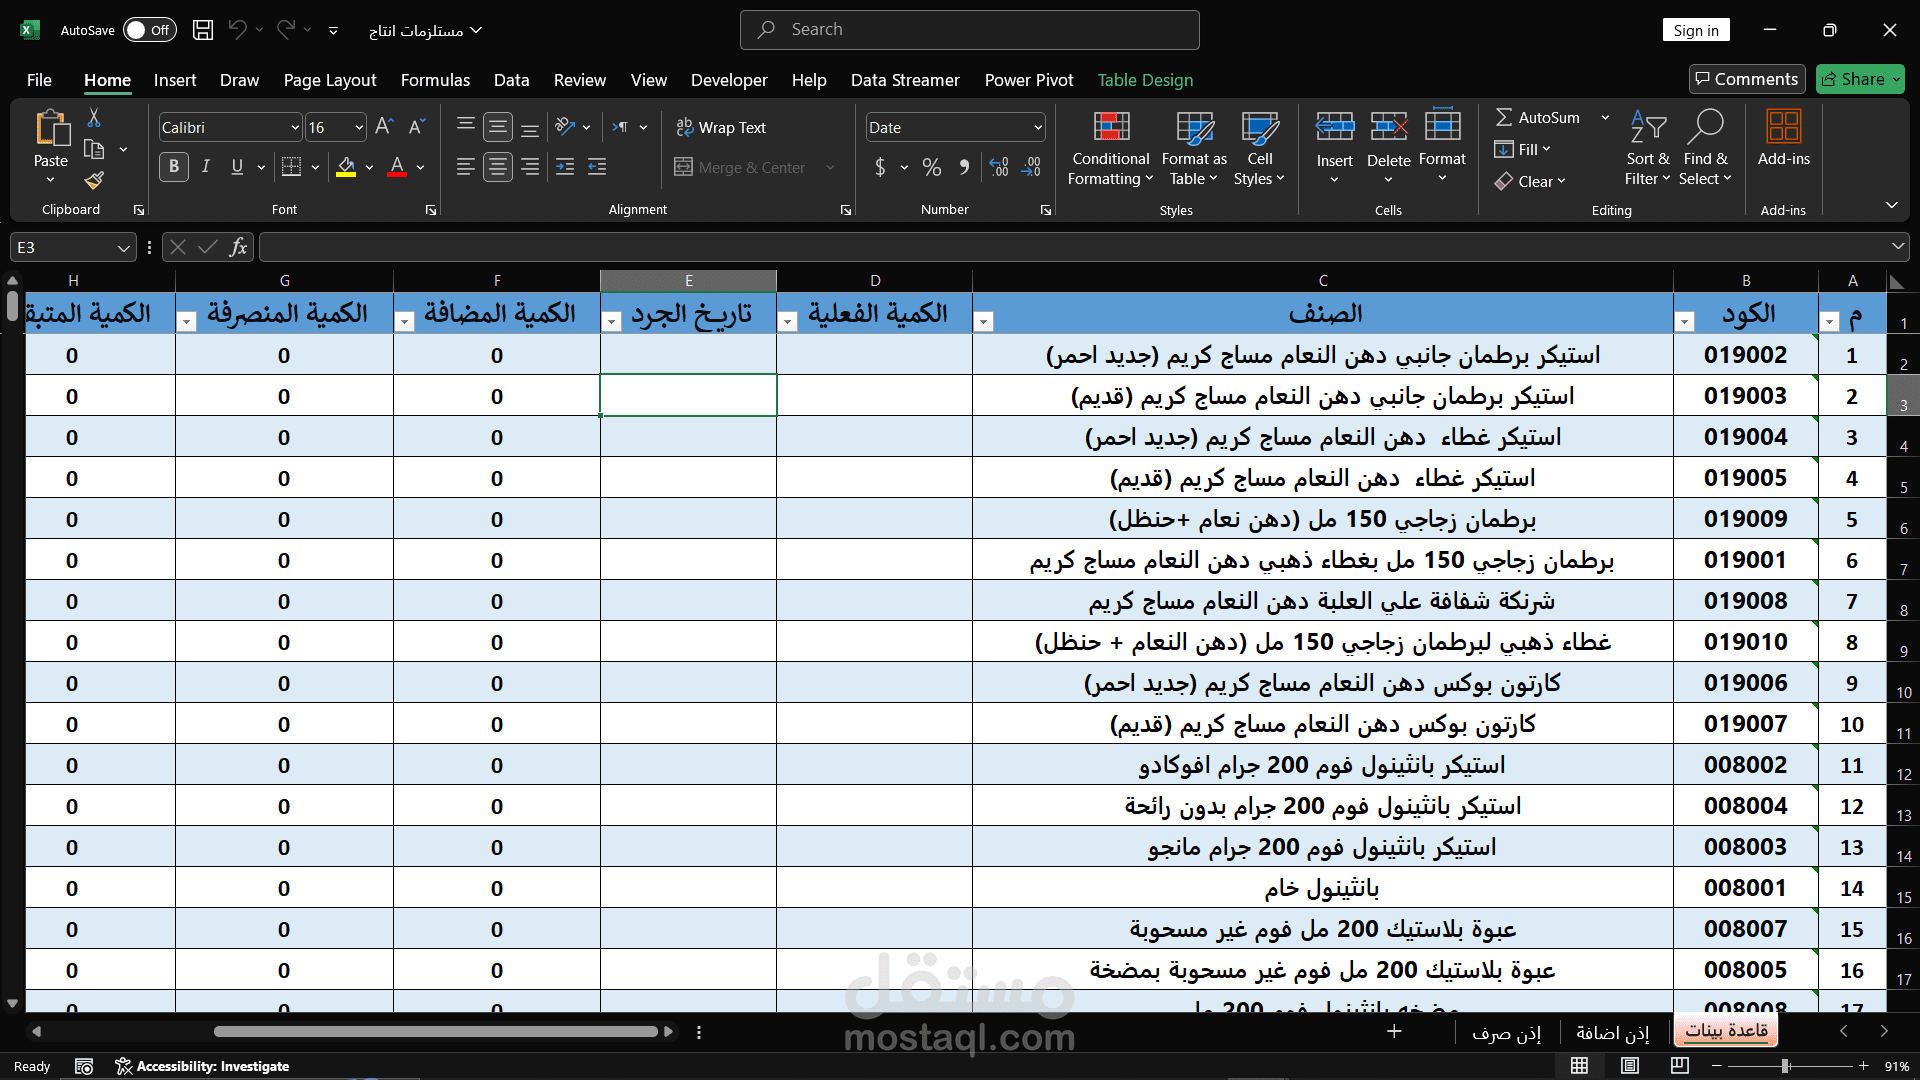The width and height of the screenshot is (1920, 1080).
Task: Toggle Middle Align vertical alignment
Action: pos(498,127)
